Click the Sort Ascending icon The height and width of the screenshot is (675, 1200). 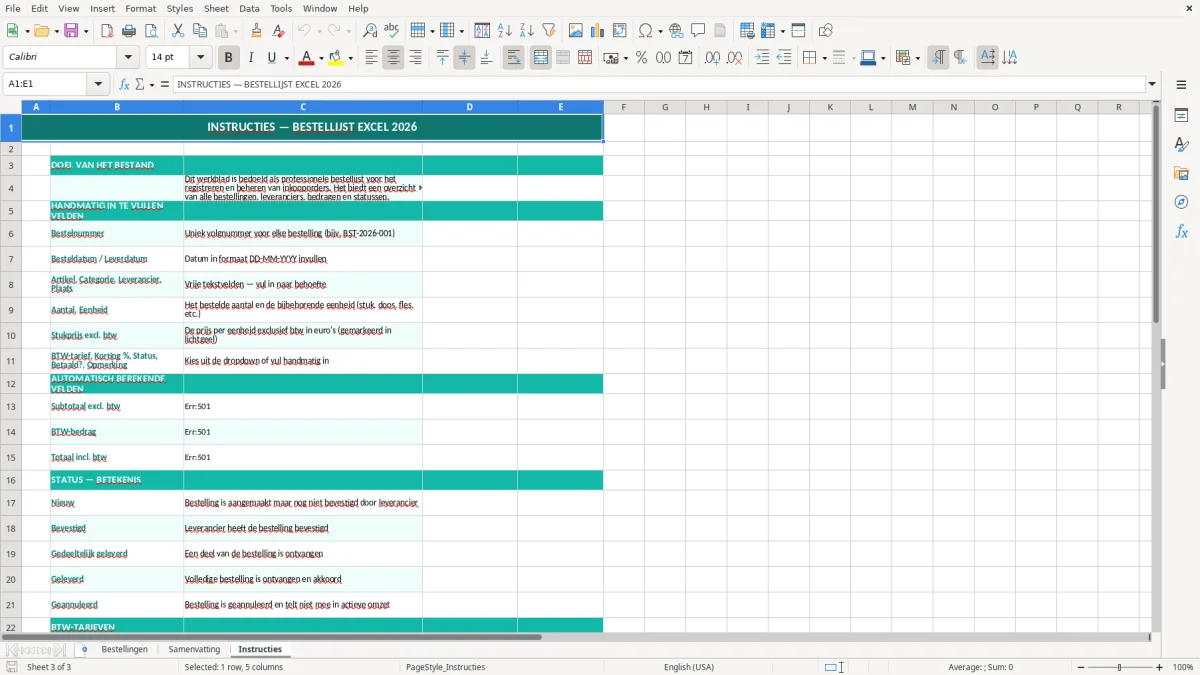[x=505, y=31]
